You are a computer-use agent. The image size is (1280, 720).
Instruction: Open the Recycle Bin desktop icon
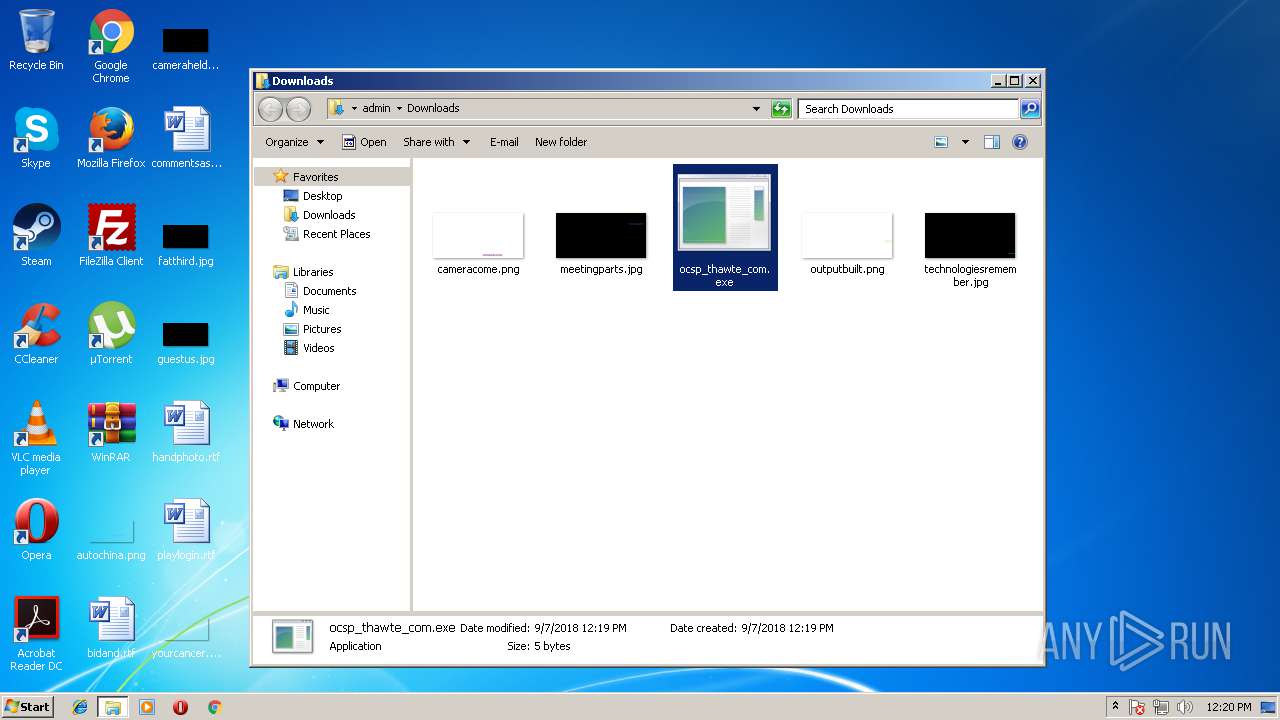point(36,41)
